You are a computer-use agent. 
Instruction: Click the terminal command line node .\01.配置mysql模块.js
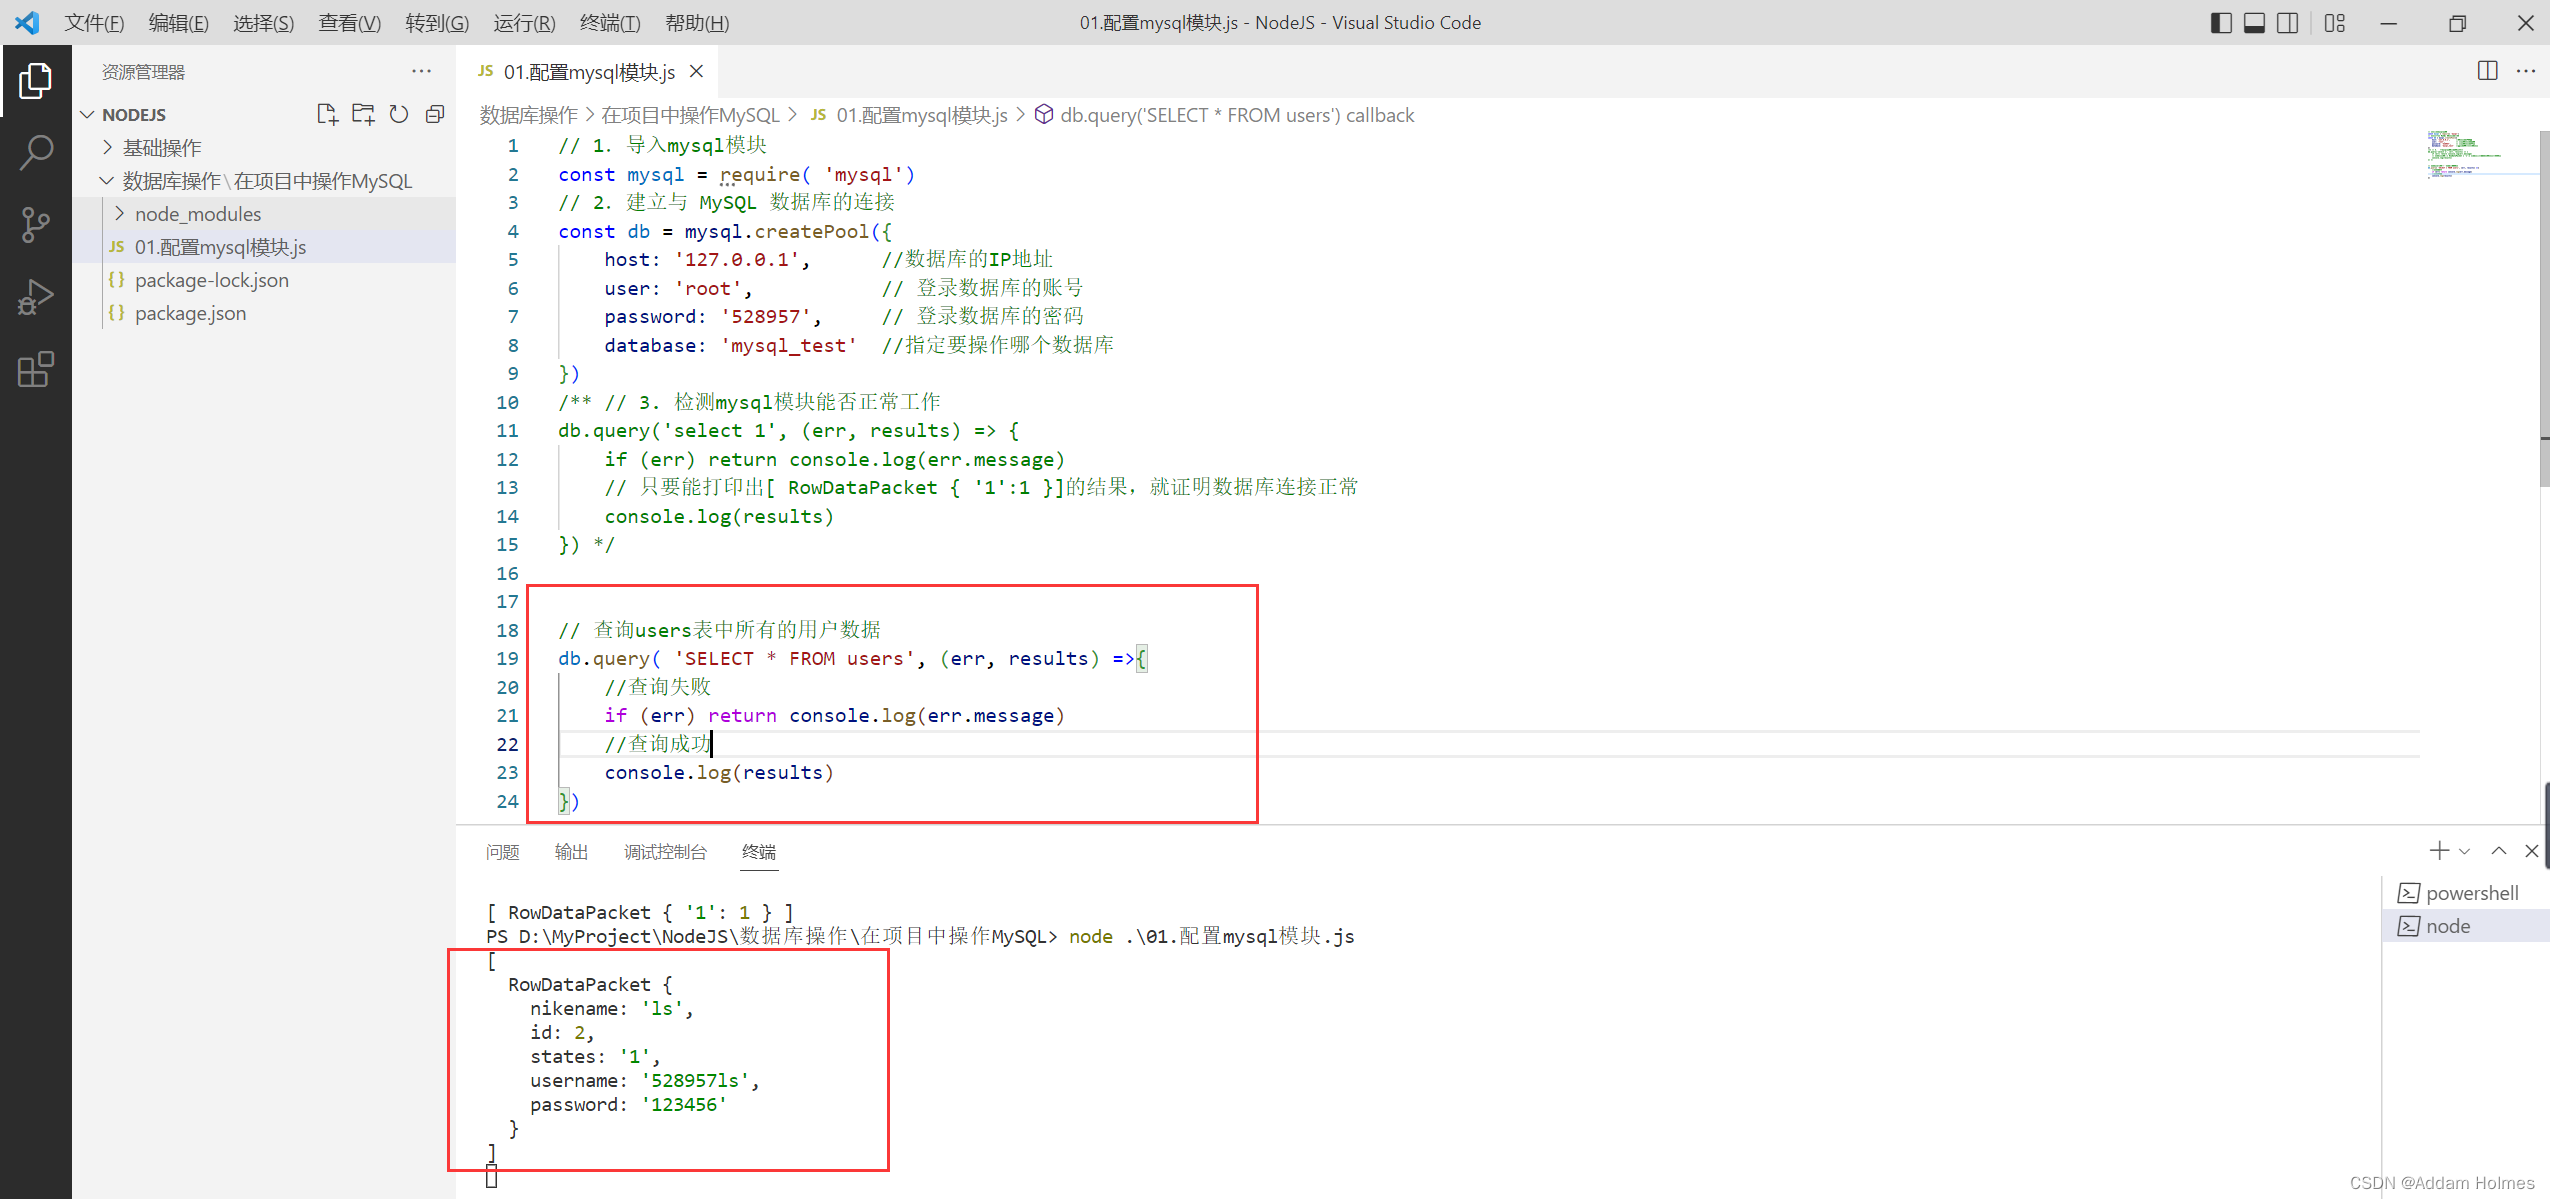[x=1211, y=936]
